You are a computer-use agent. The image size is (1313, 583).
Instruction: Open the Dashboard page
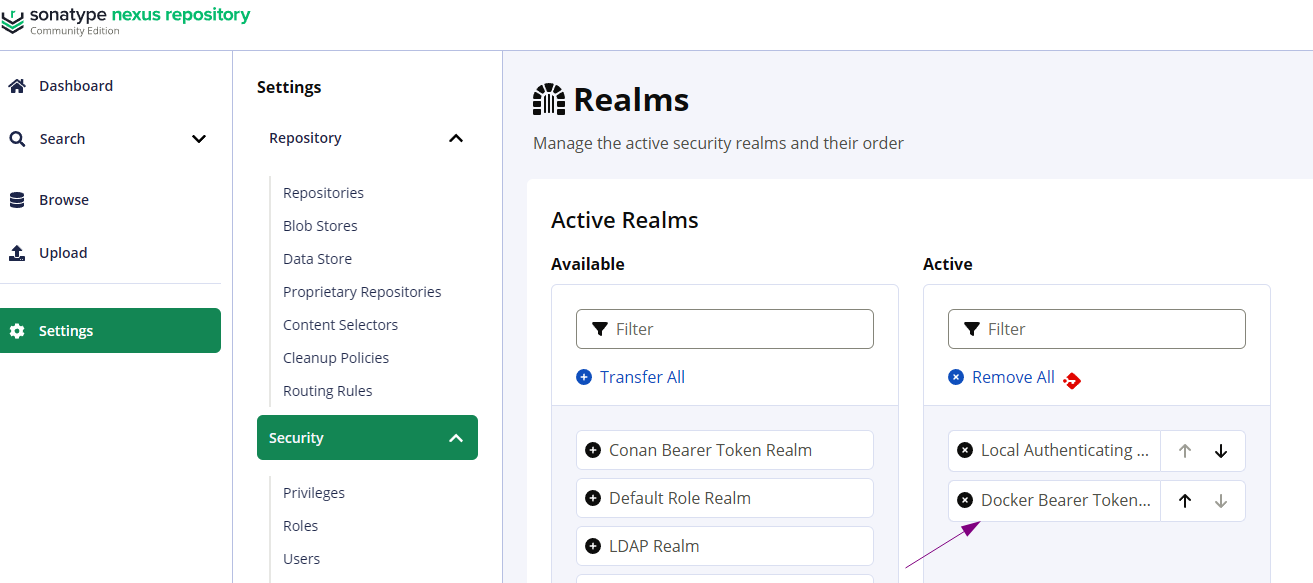75,86
